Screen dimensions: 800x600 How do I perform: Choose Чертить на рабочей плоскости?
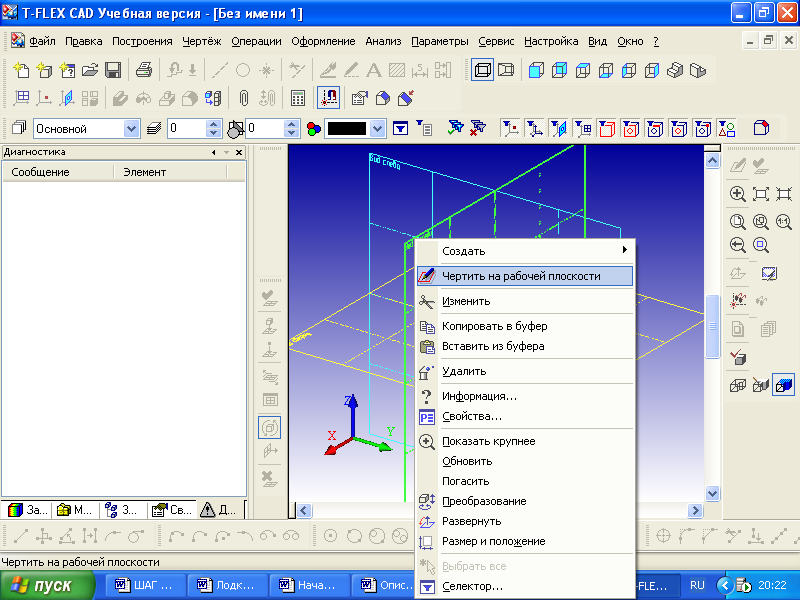click(x=525, y=276)
